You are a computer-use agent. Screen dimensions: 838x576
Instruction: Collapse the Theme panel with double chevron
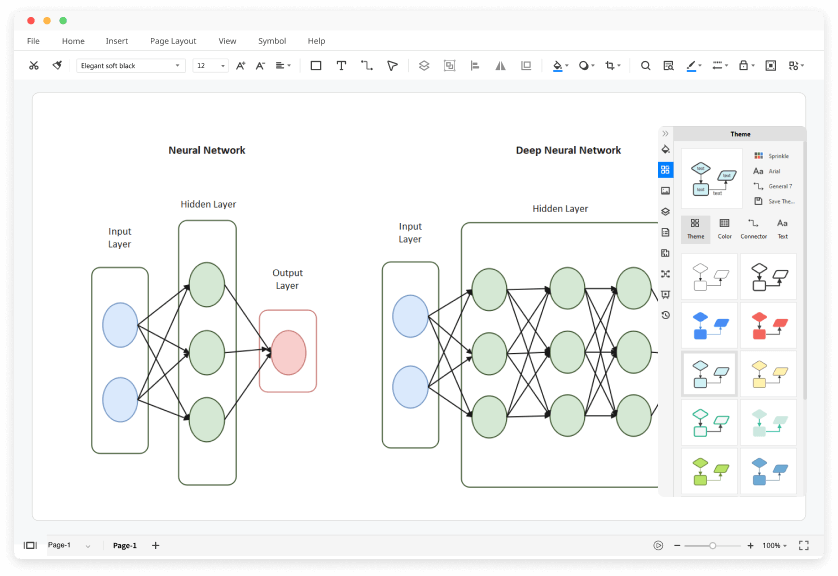[x=665, y=134]
